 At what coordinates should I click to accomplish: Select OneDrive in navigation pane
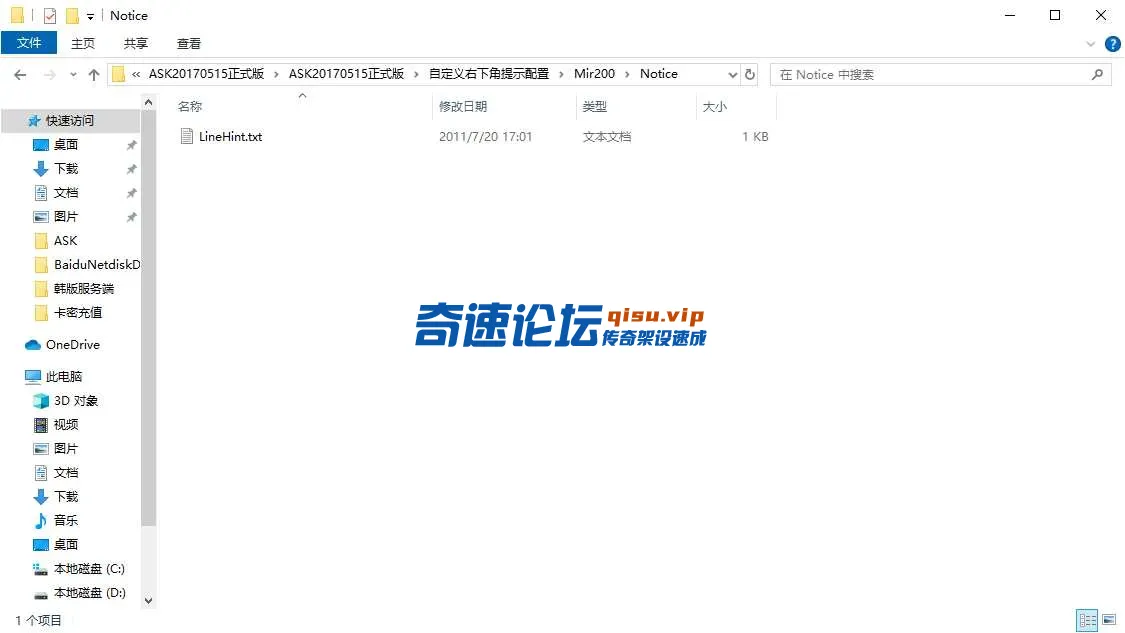pos(72,345)
